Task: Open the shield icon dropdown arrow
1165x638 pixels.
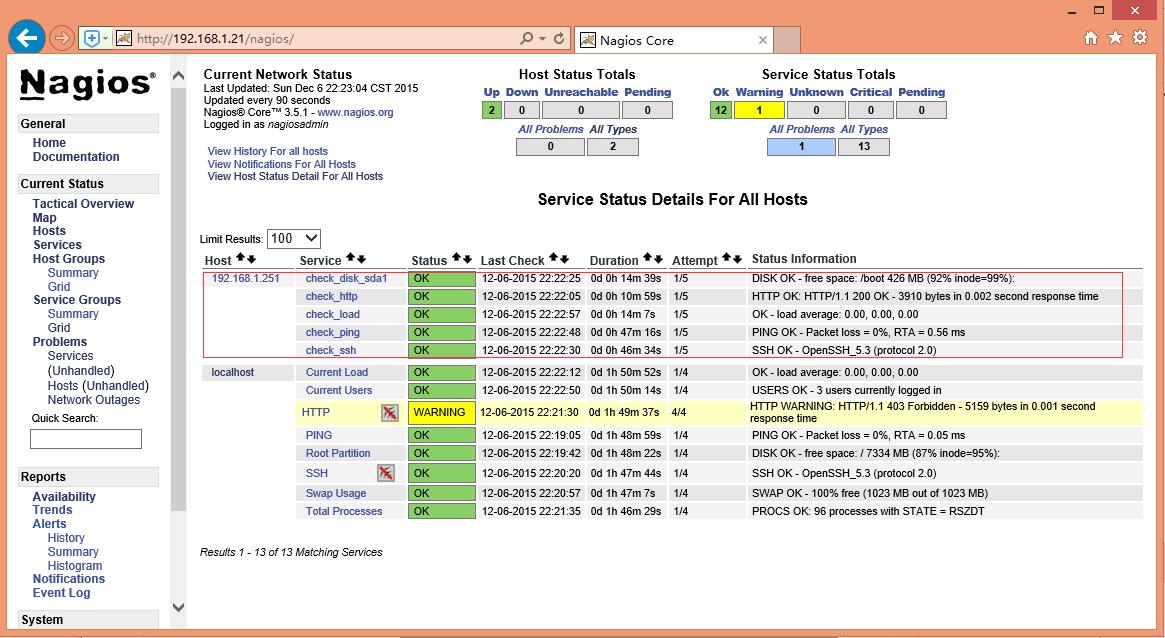Action: (x=106, y=39)
